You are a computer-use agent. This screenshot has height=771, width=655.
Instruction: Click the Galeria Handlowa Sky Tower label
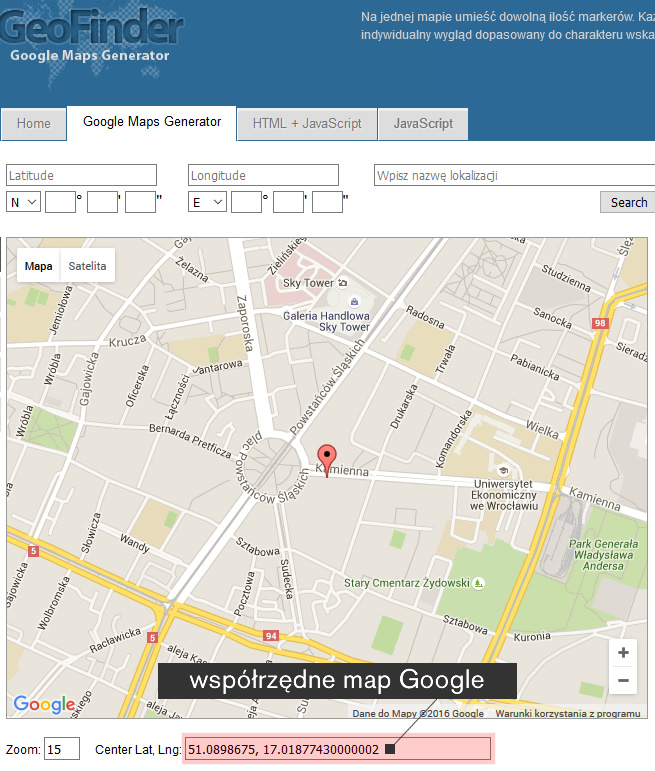(326, 322)
